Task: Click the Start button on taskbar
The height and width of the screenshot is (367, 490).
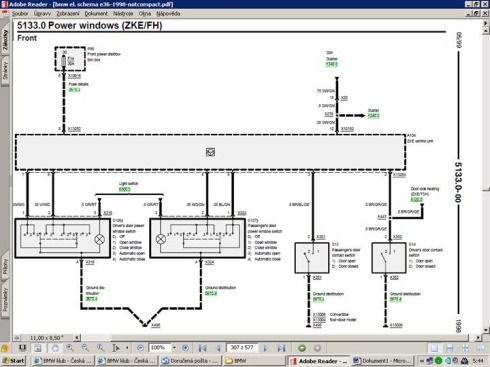Action: coord(13,361)
